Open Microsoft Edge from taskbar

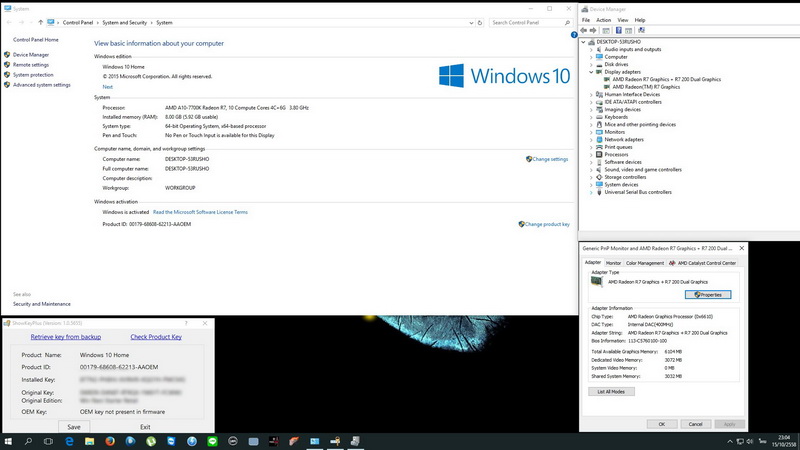(69, 441)
